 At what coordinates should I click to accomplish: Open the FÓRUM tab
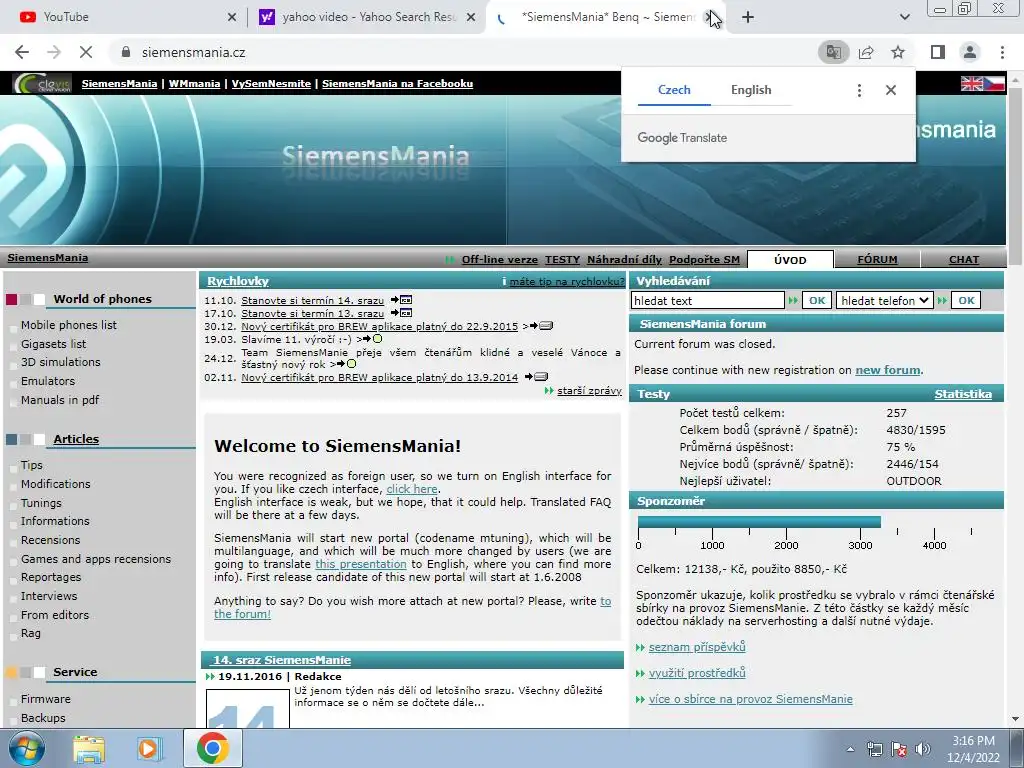(x=877, y=260)
